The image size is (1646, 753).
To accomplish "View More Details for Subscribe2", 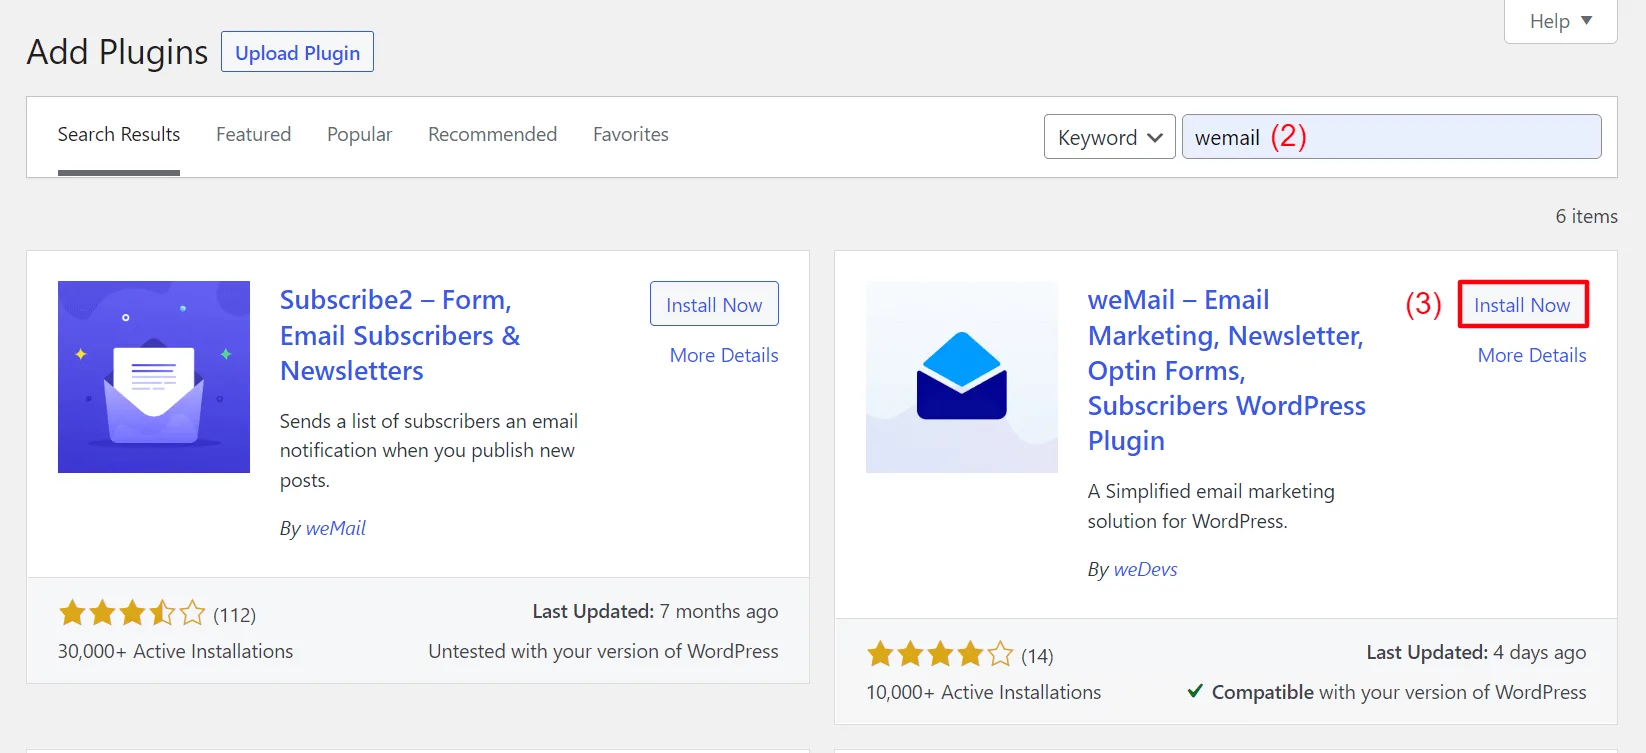I will tap(724, 355).
